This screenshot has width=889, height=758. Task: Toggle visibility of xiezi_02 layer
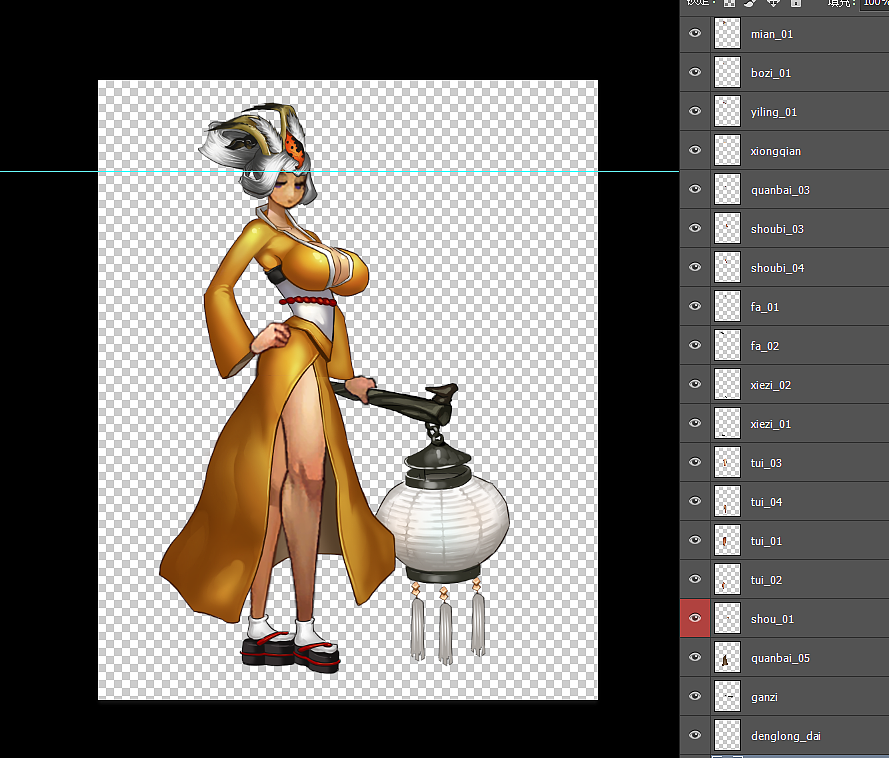pos(695,384)
